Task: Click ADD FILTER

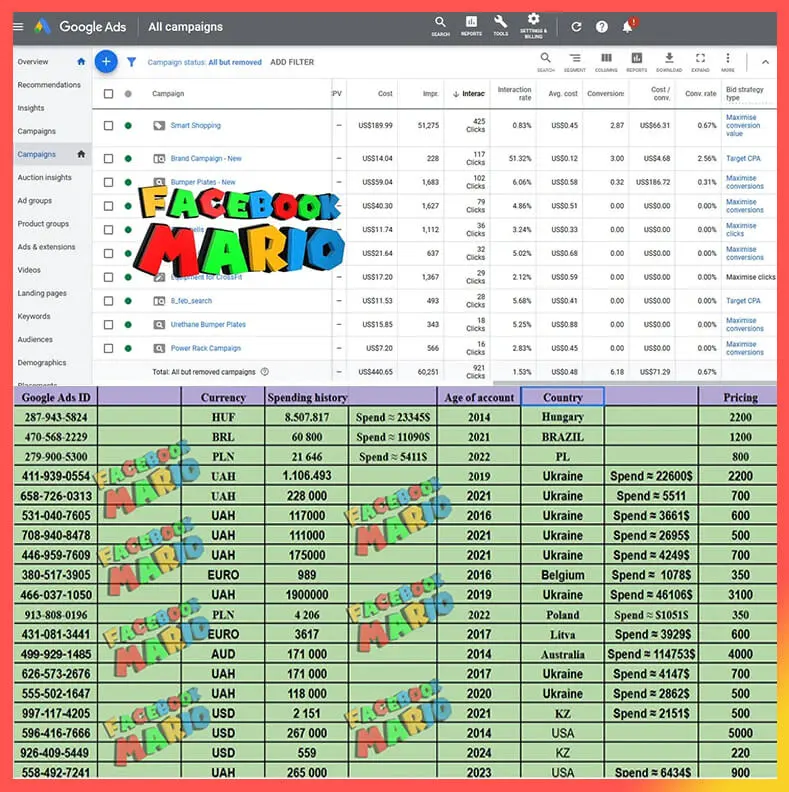Action: [292, 62]
